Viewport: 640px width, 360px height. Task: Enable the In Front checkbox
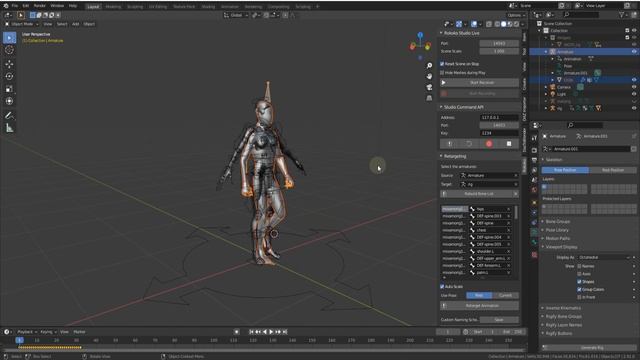pyautogui.click(x=579, y=297)
